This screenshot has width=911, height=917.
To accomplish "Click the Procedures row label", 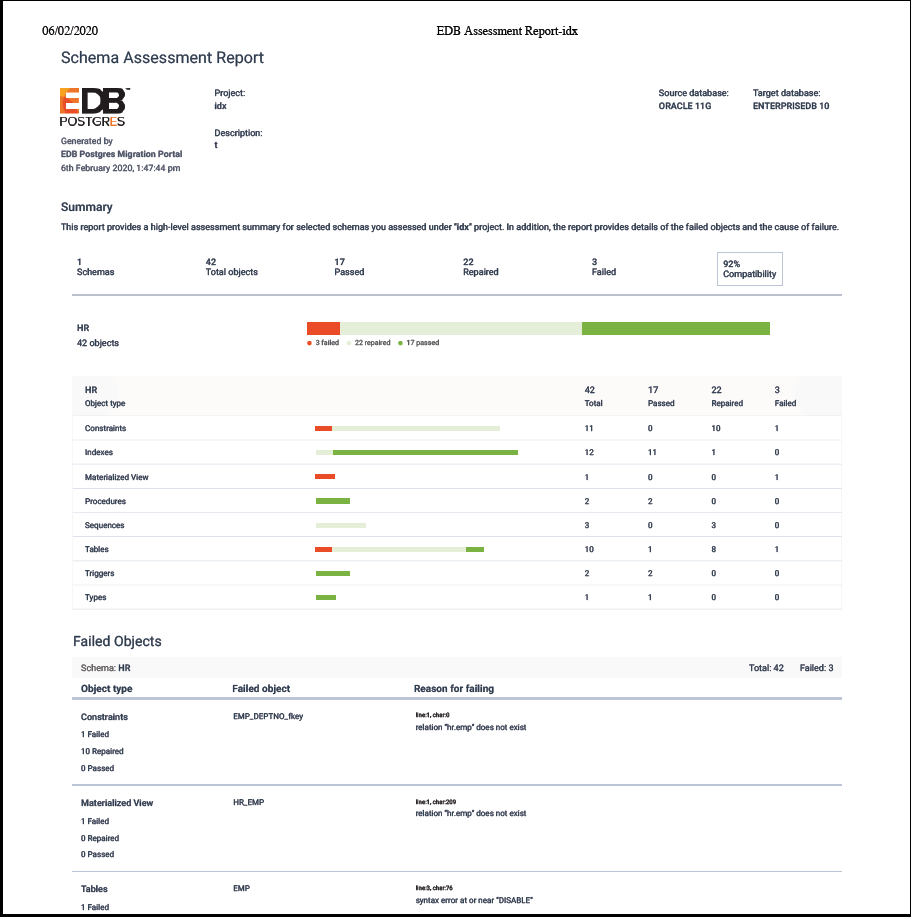I will [x=105, y=501].
